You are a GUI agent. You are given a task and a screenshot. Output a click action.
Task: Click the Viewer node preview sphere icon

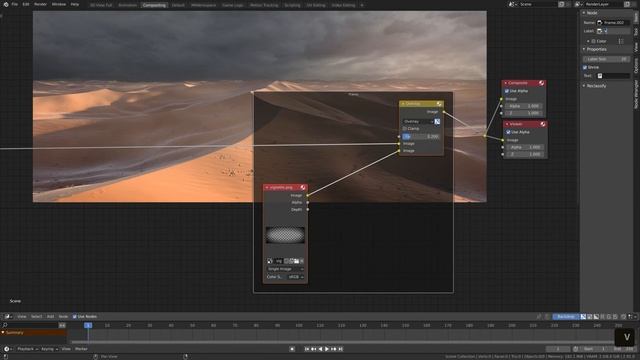543,124
